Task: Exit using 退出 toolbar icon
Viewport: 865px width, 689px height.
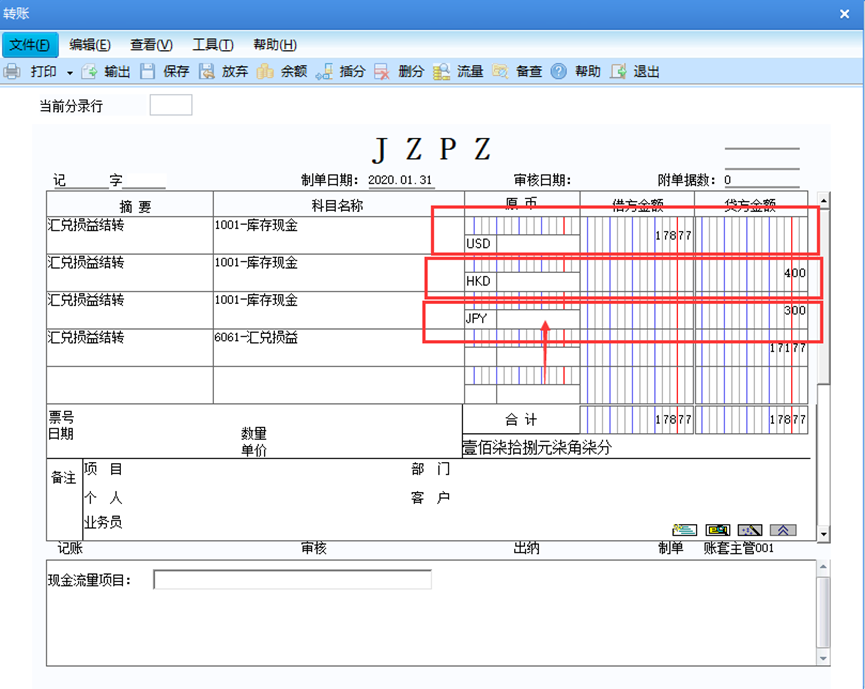Action: 618,72
